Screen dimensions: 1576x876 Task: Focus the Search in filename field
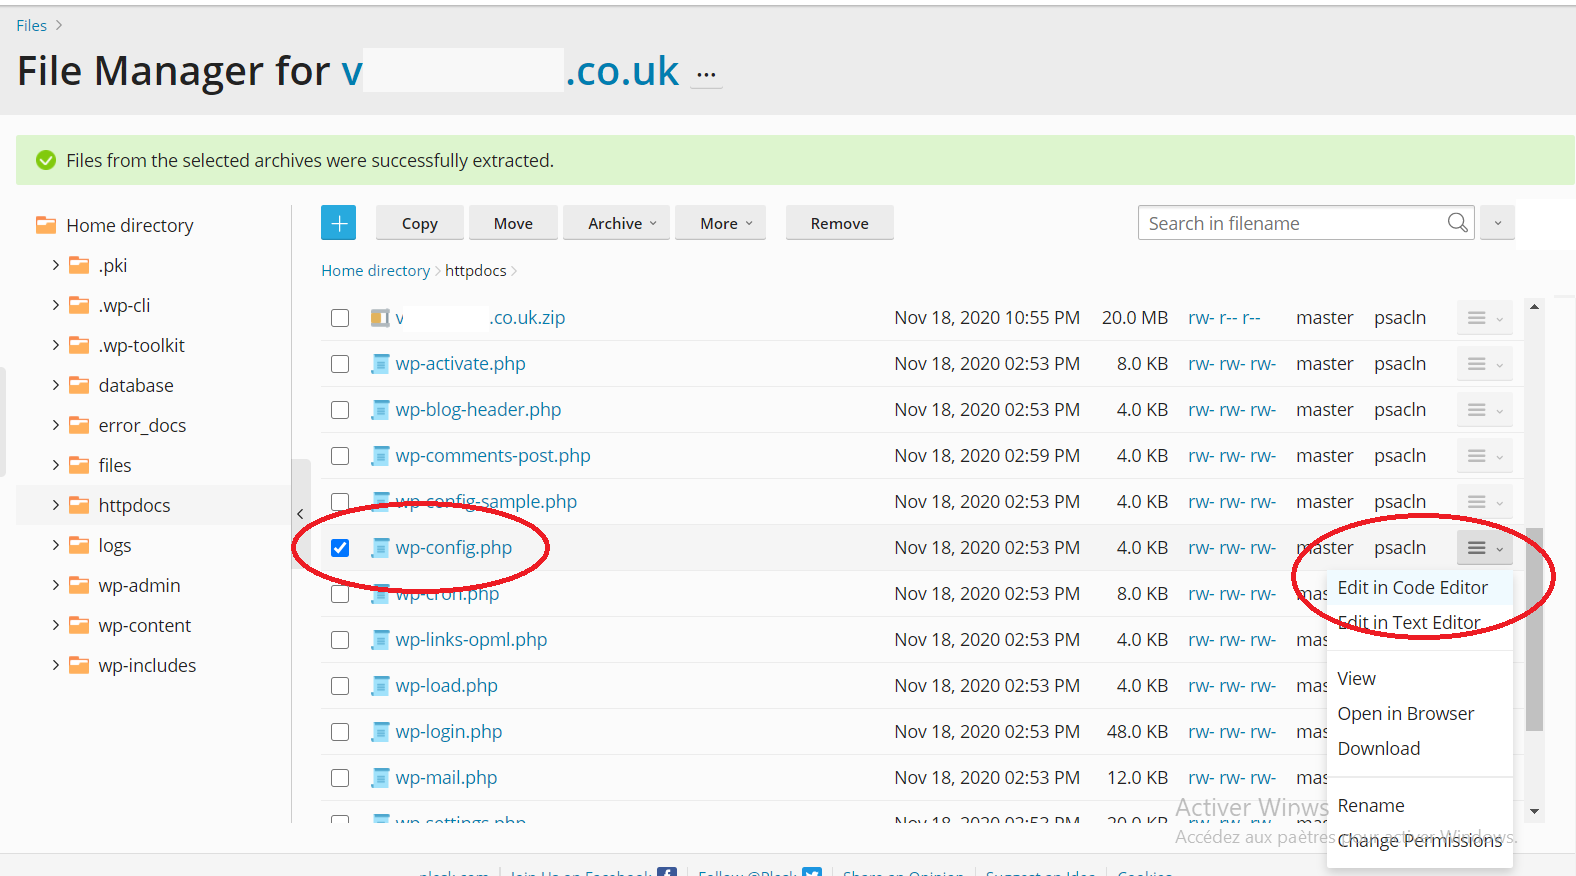1290,224
